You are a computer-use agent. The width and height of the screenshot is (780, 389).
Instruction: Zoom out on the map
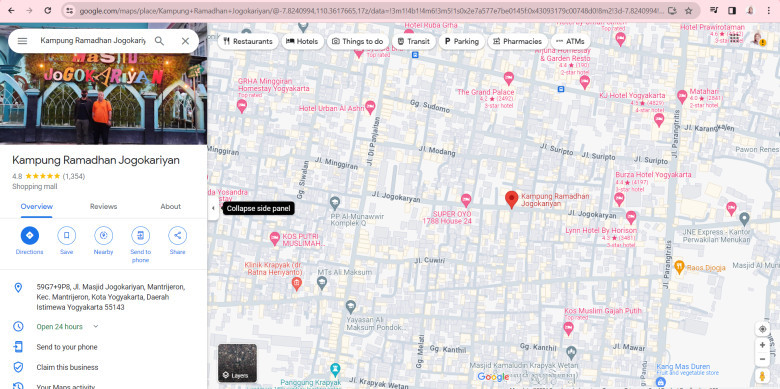tap(762, 359)
